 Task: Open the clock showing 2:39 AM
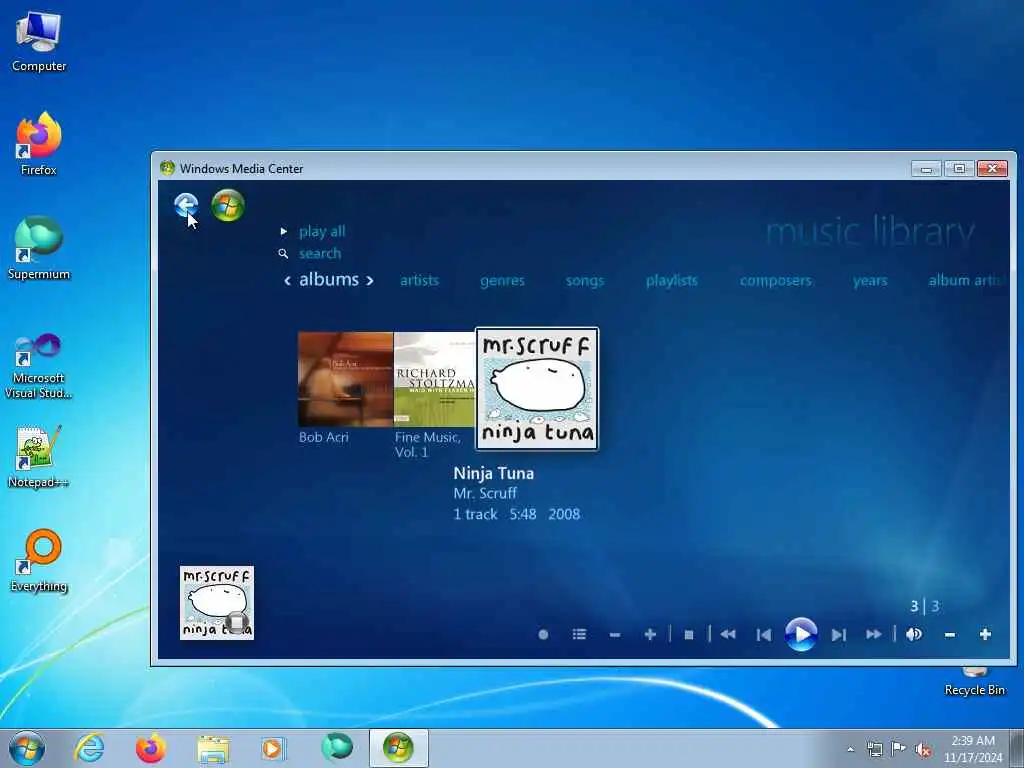pyautogui.click(x=972, y=749)
